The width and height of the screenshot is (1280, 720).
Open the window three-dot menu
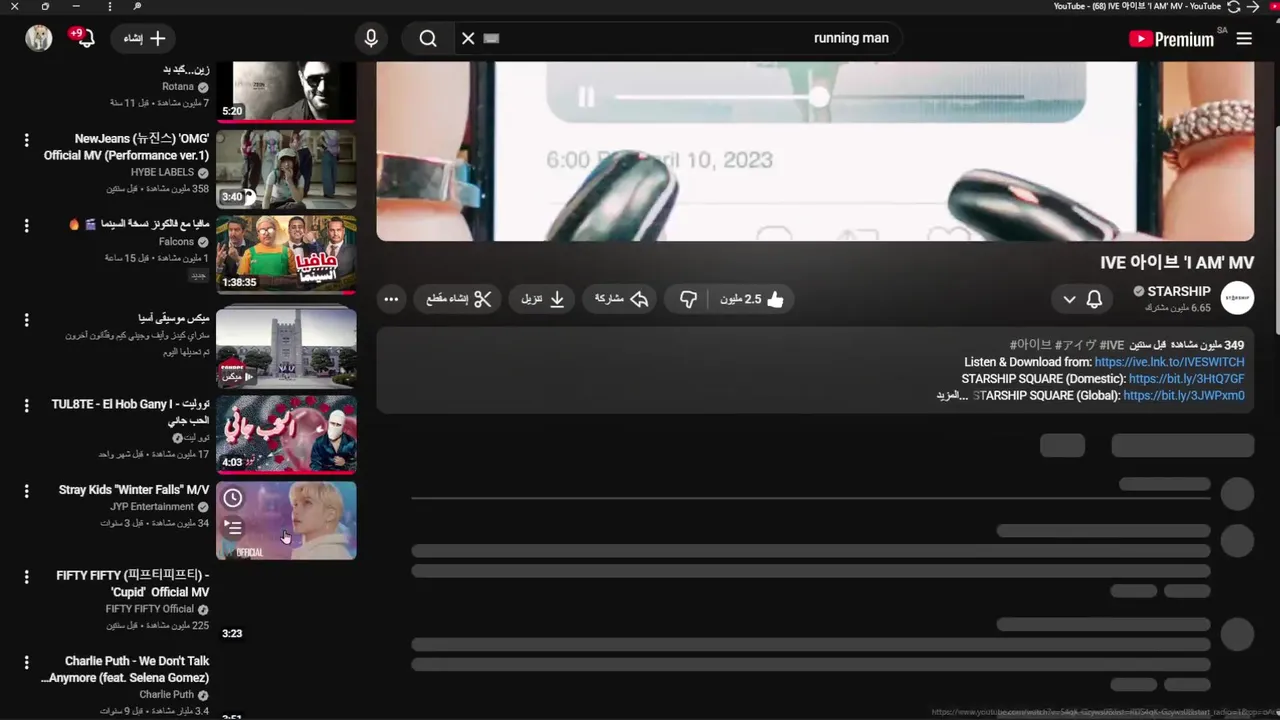(x=109, y=6)
